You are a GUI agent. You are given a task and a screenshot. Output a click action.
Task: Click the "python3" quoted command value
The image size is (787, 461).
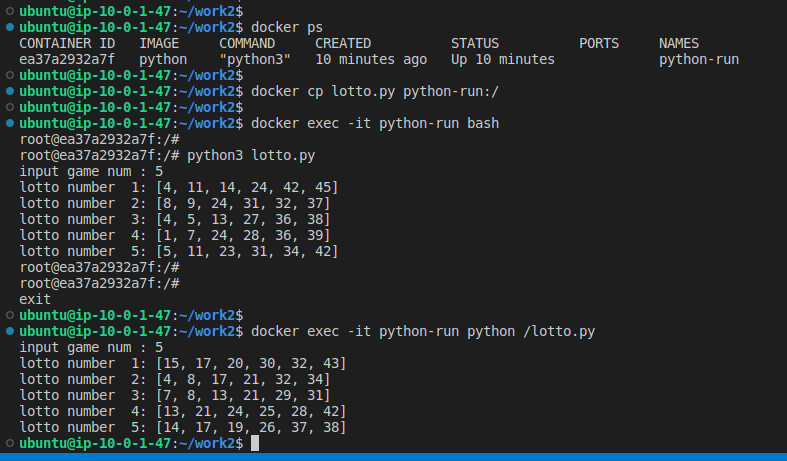coord(255,59)
